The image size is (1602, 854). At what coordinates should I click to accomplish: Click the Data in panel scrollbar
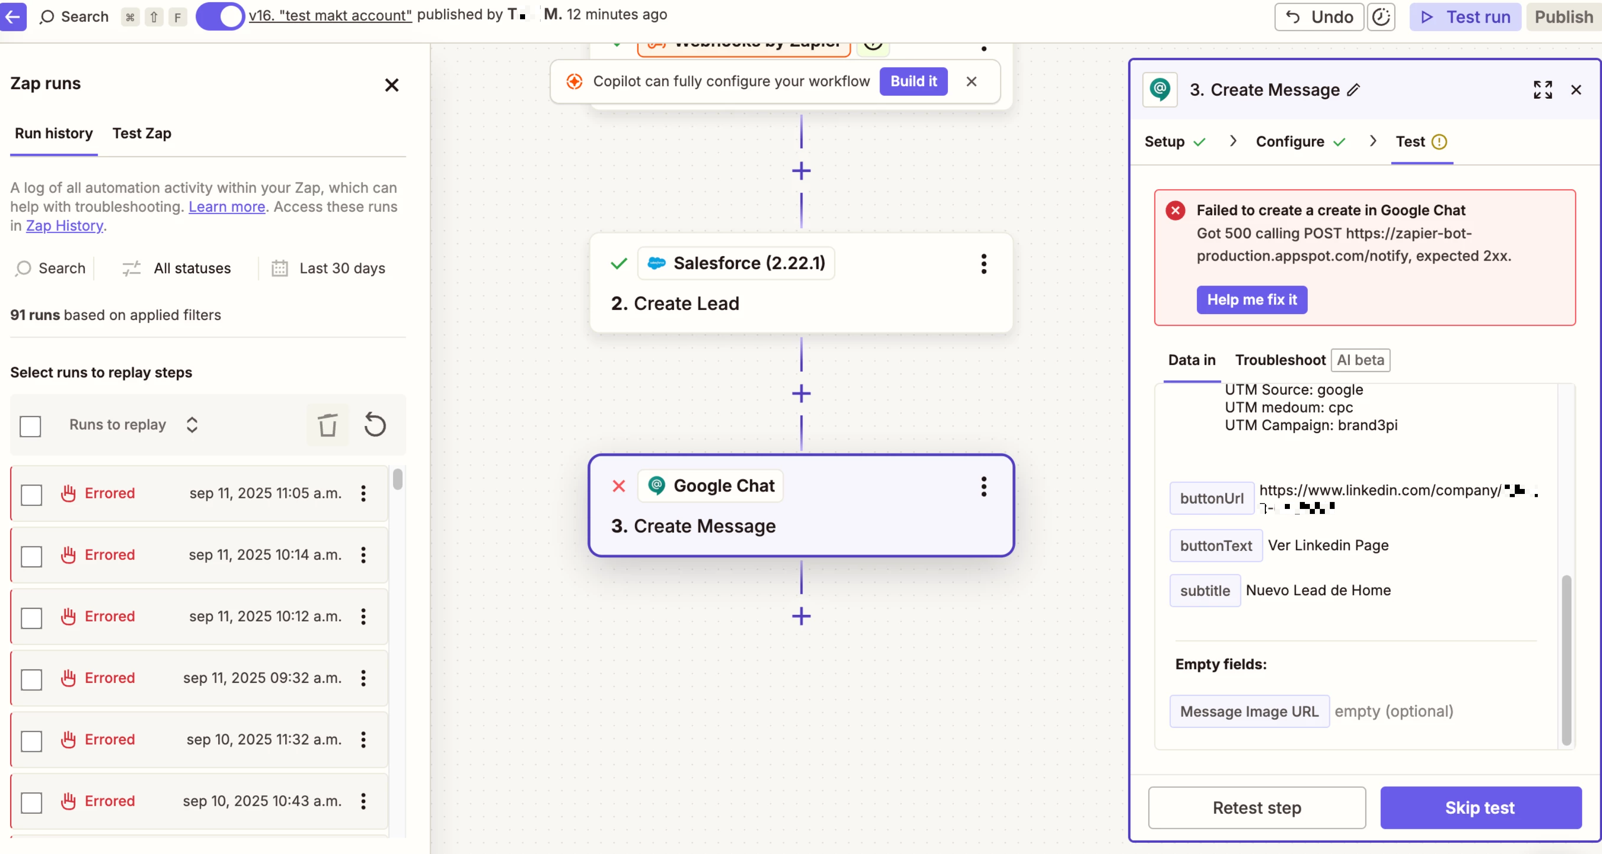coord(1566,658)
